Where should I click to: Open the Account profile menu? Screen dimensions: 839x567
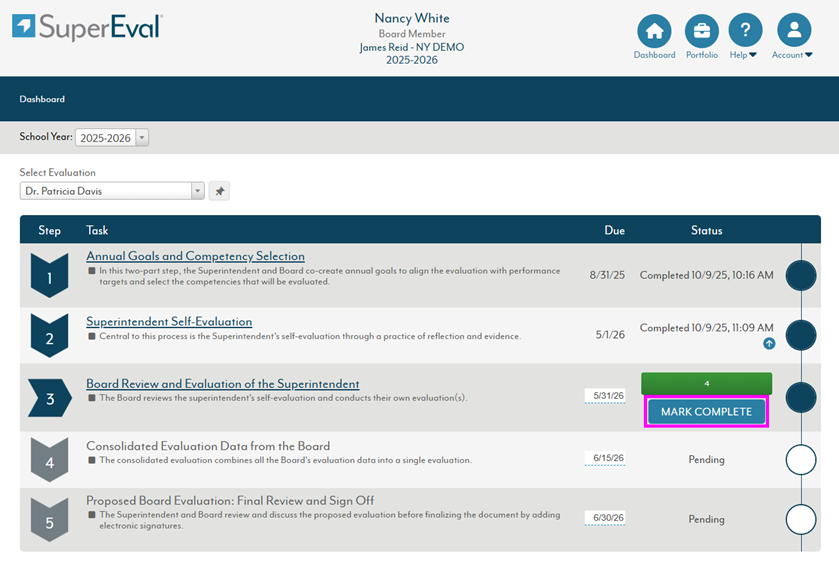793,31
